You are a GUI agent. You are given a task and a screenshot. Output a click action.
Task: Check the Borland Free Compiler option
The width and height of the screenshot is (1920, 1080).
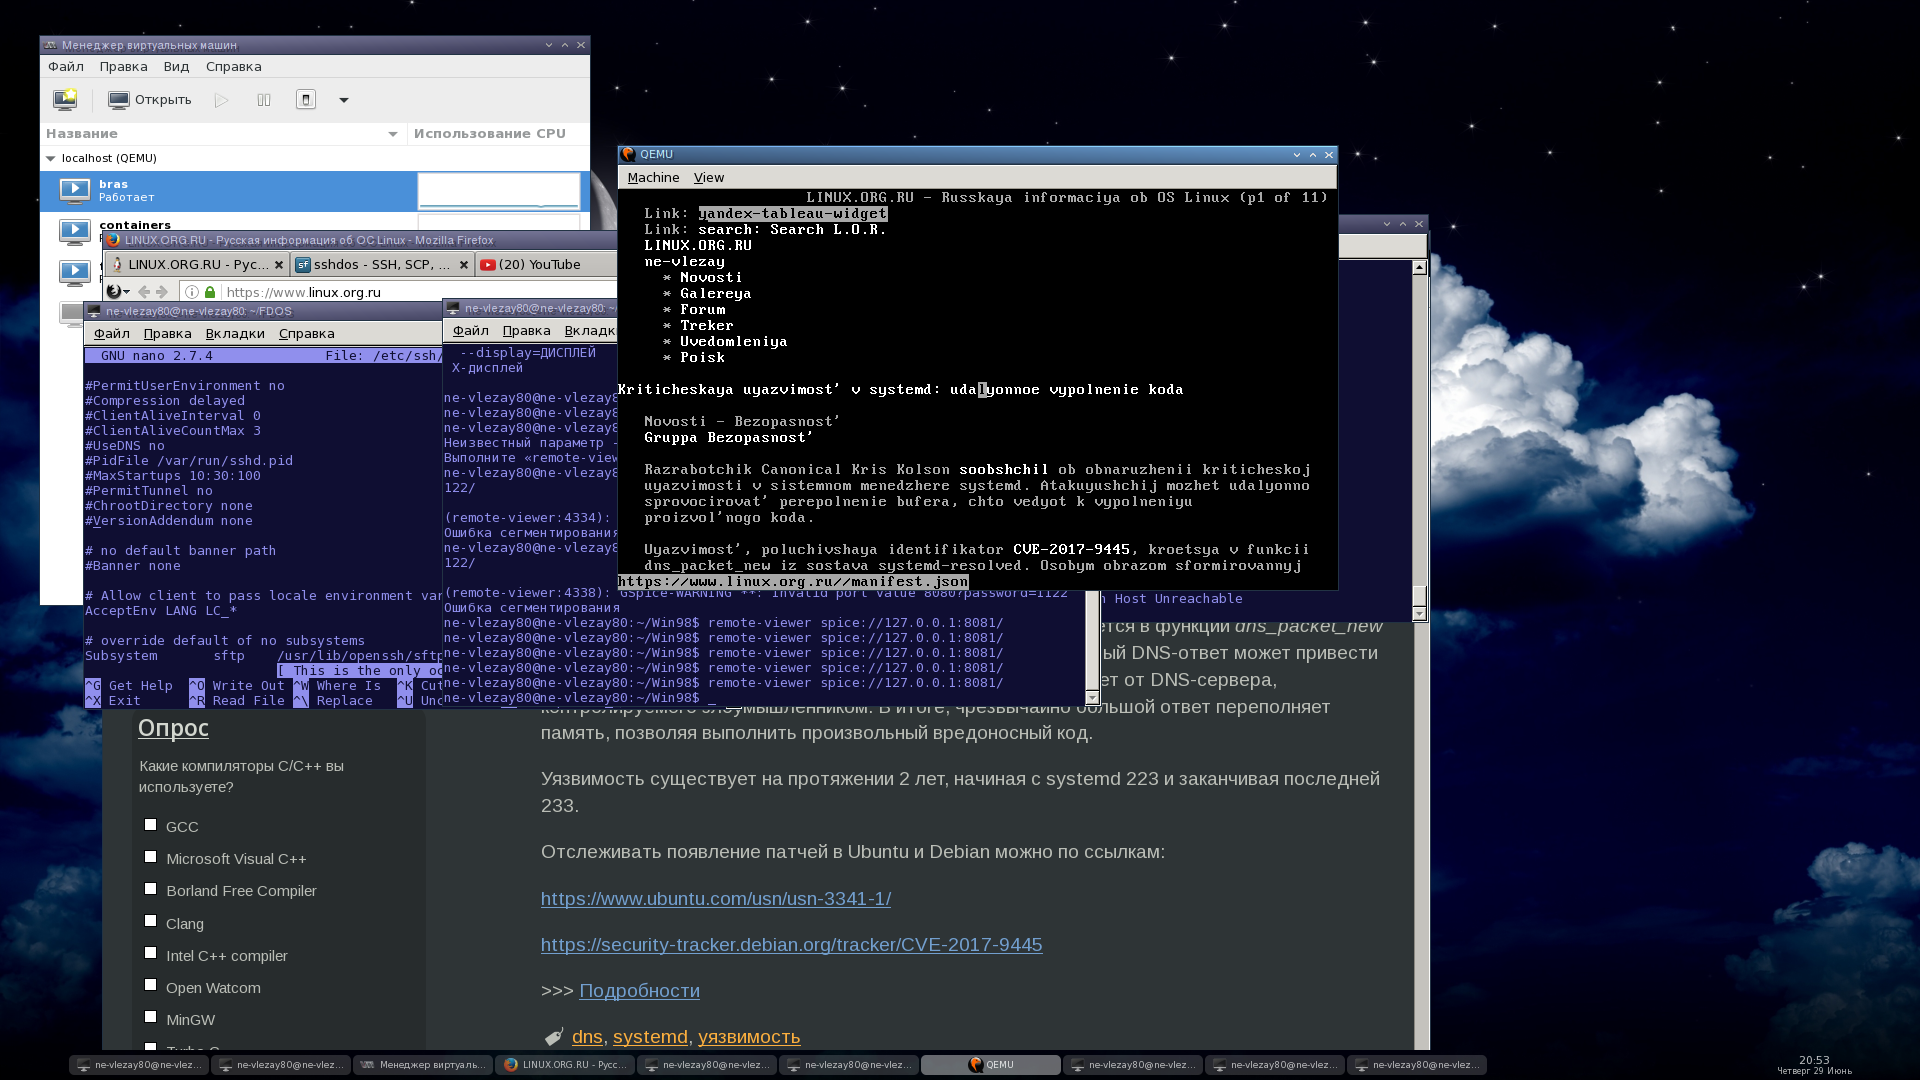(150, 889)
